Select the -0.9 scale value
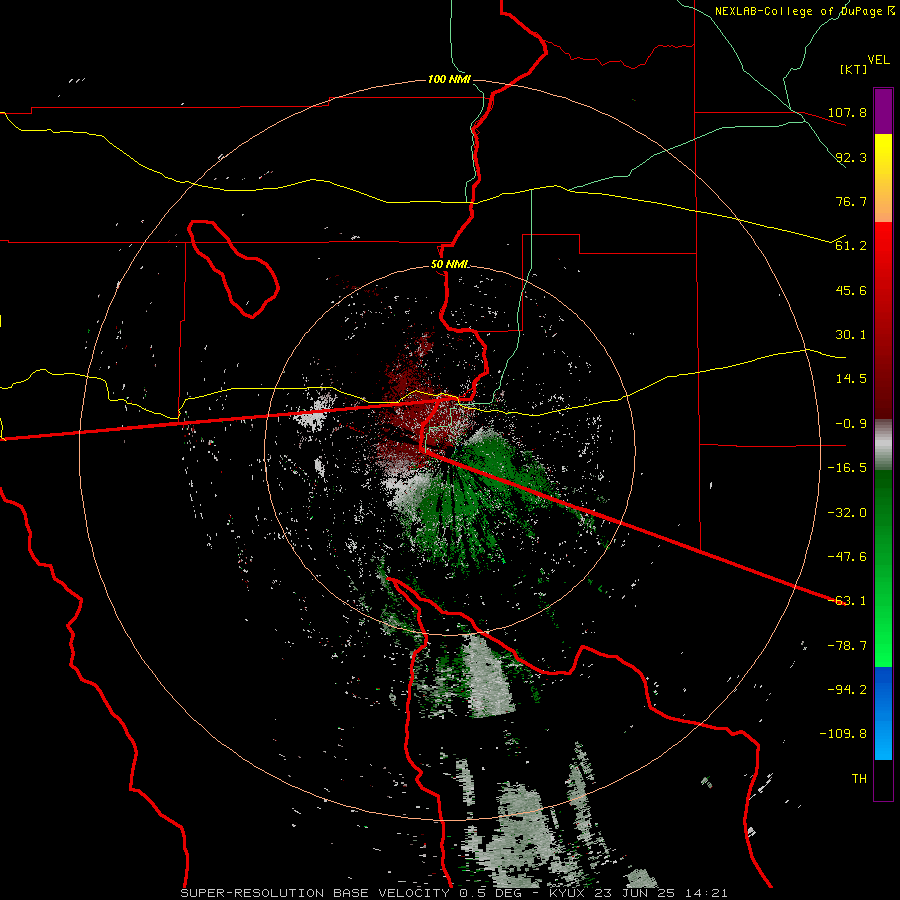900x900 pixels. (x=851, y=424)
